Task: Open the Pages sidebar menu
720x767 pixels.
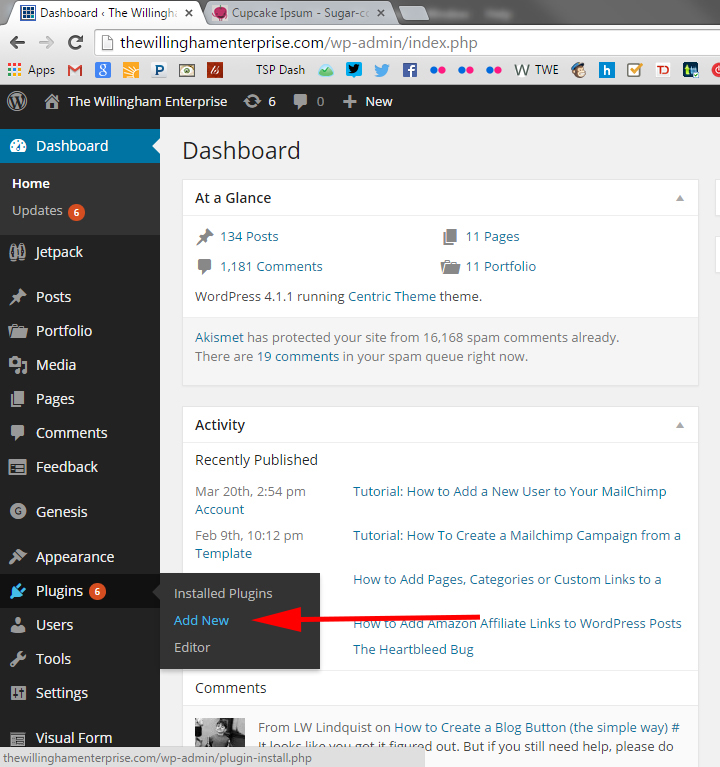Action: click(x=80, y=399)
